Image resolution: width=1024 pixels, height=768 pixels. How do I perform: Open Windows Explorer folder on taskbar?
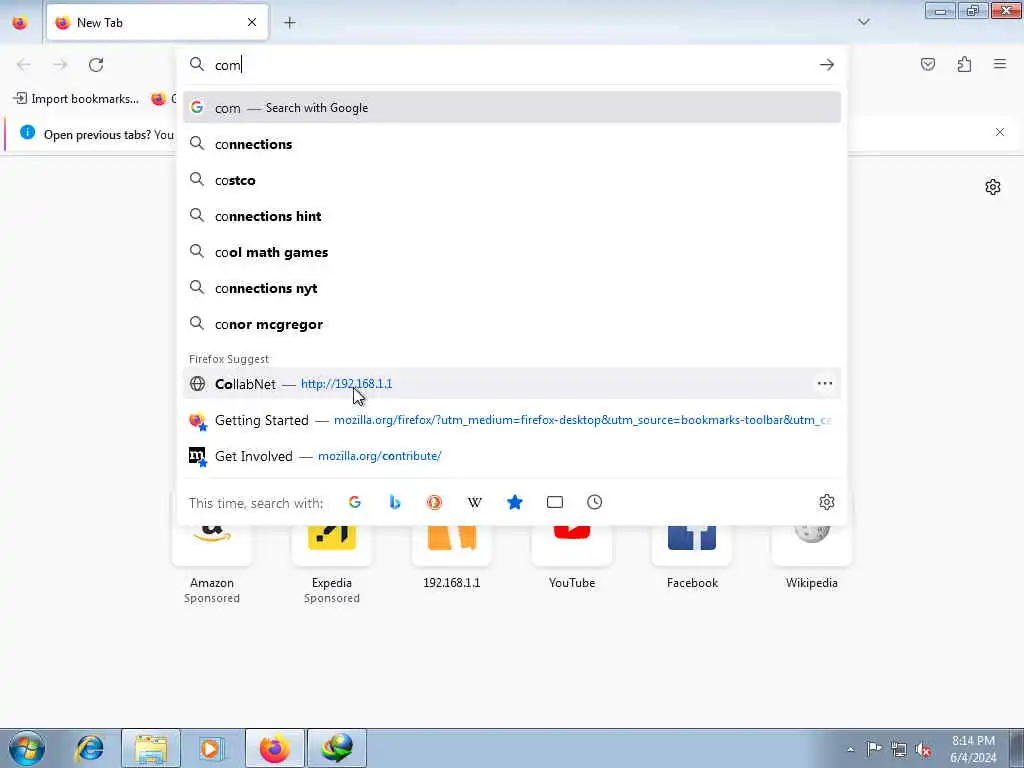coord(151,748)
